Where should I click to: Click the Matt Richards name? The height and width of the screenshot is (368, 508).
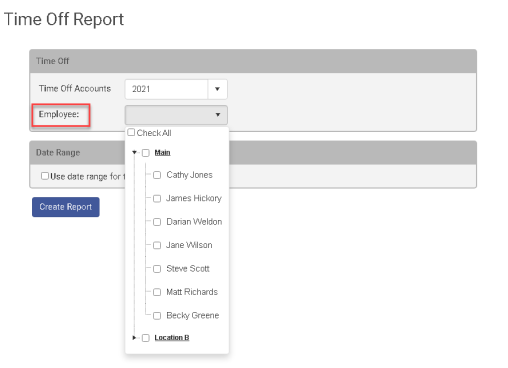[192, 292]
